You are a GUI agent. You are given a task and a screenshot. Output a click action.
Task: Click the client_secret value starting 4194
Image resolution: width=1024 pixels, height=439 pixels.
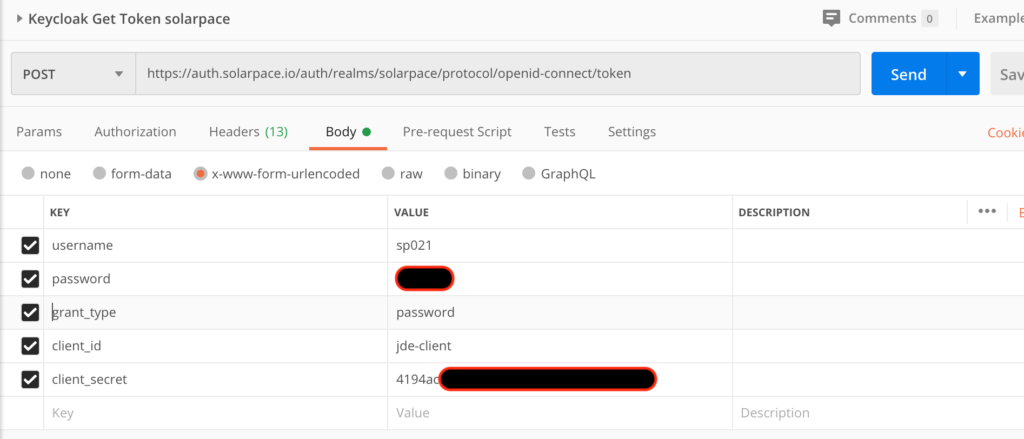coord(560,379)
